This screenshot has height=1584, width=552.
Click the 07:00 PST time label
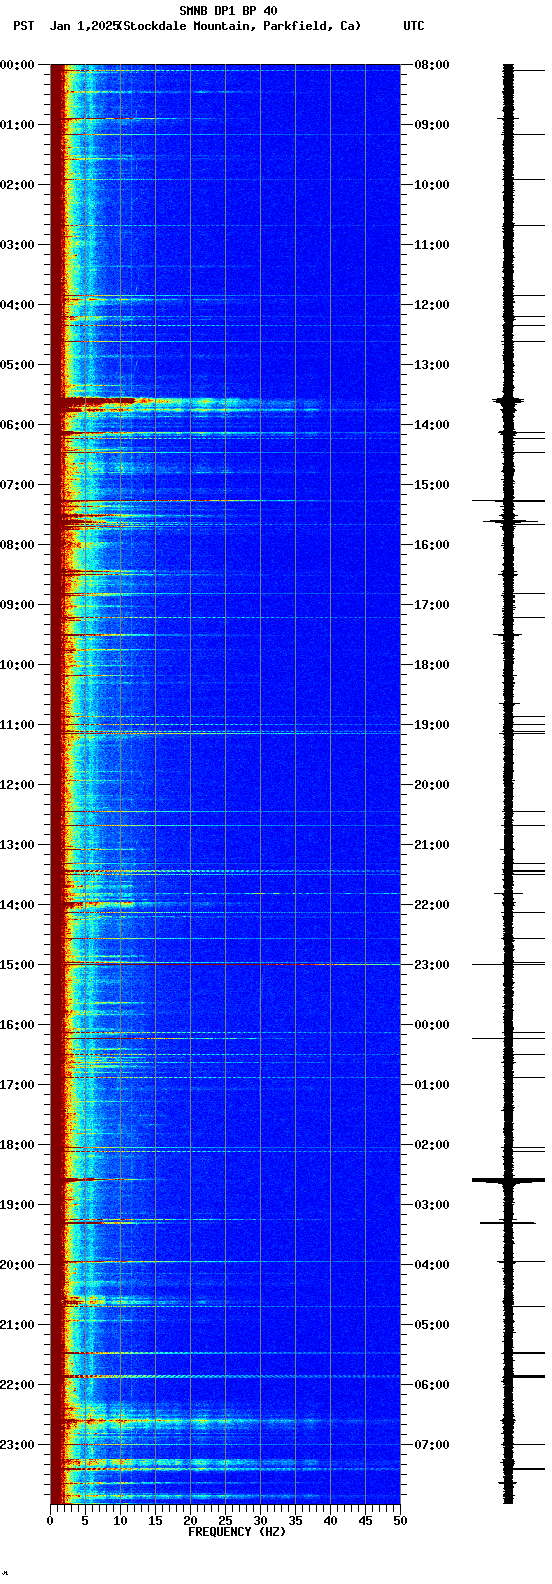pos(18,485)
